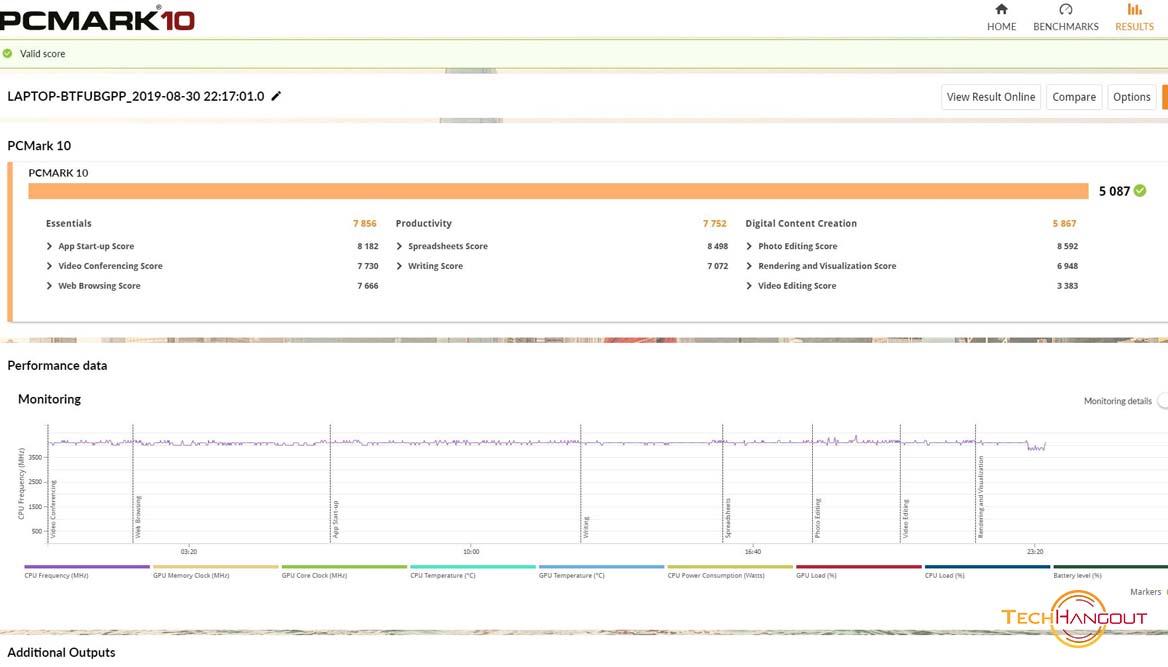Toggle CPU Frequency (MHz) legend series

(x=86, y=571)
